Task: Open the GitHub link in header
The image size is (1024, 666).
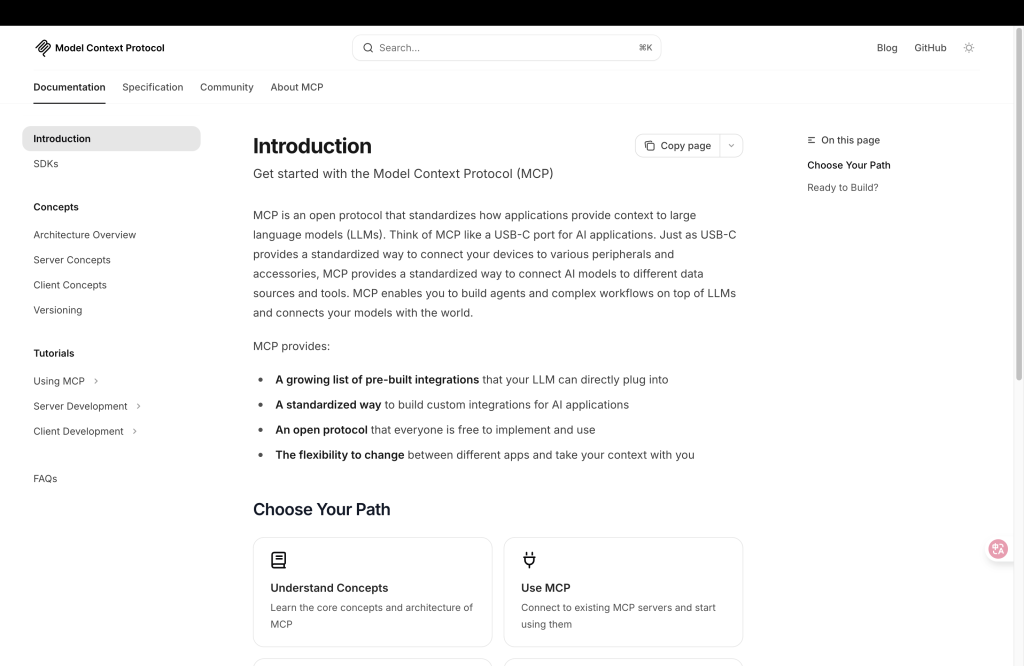Action: (930, 48)
